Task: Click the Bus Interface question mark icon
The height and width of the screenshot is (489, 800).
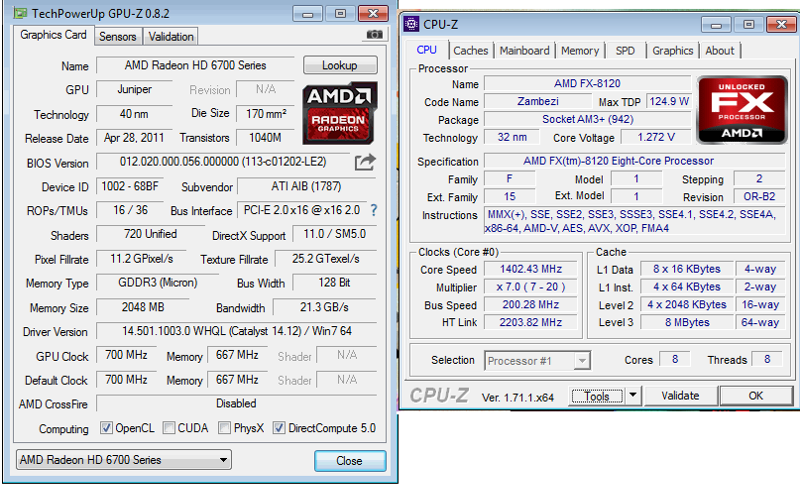Action: click(x=374, y=210)
